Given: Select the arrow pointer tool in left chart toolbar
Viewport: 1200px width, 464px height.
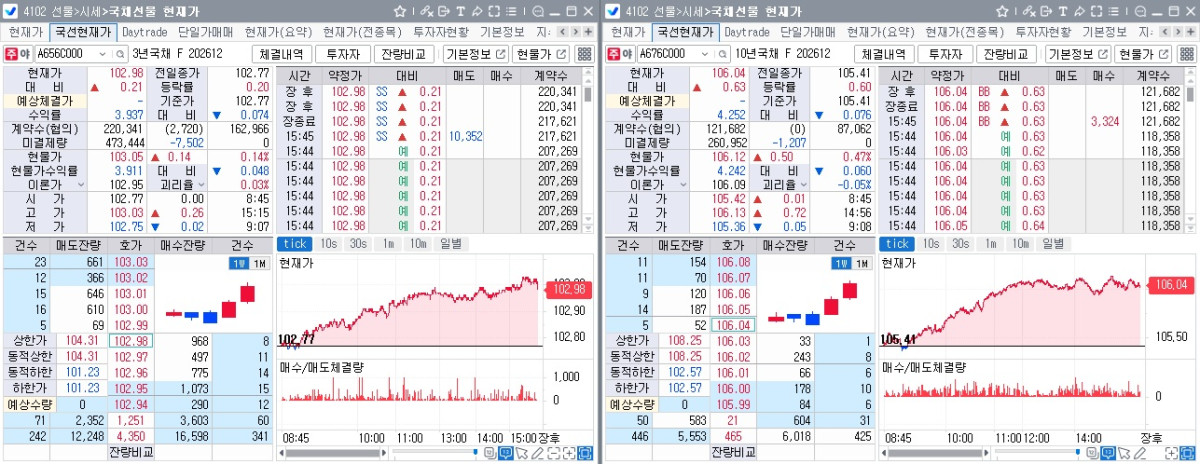Looking at the screenshot, I should [522, 453].
